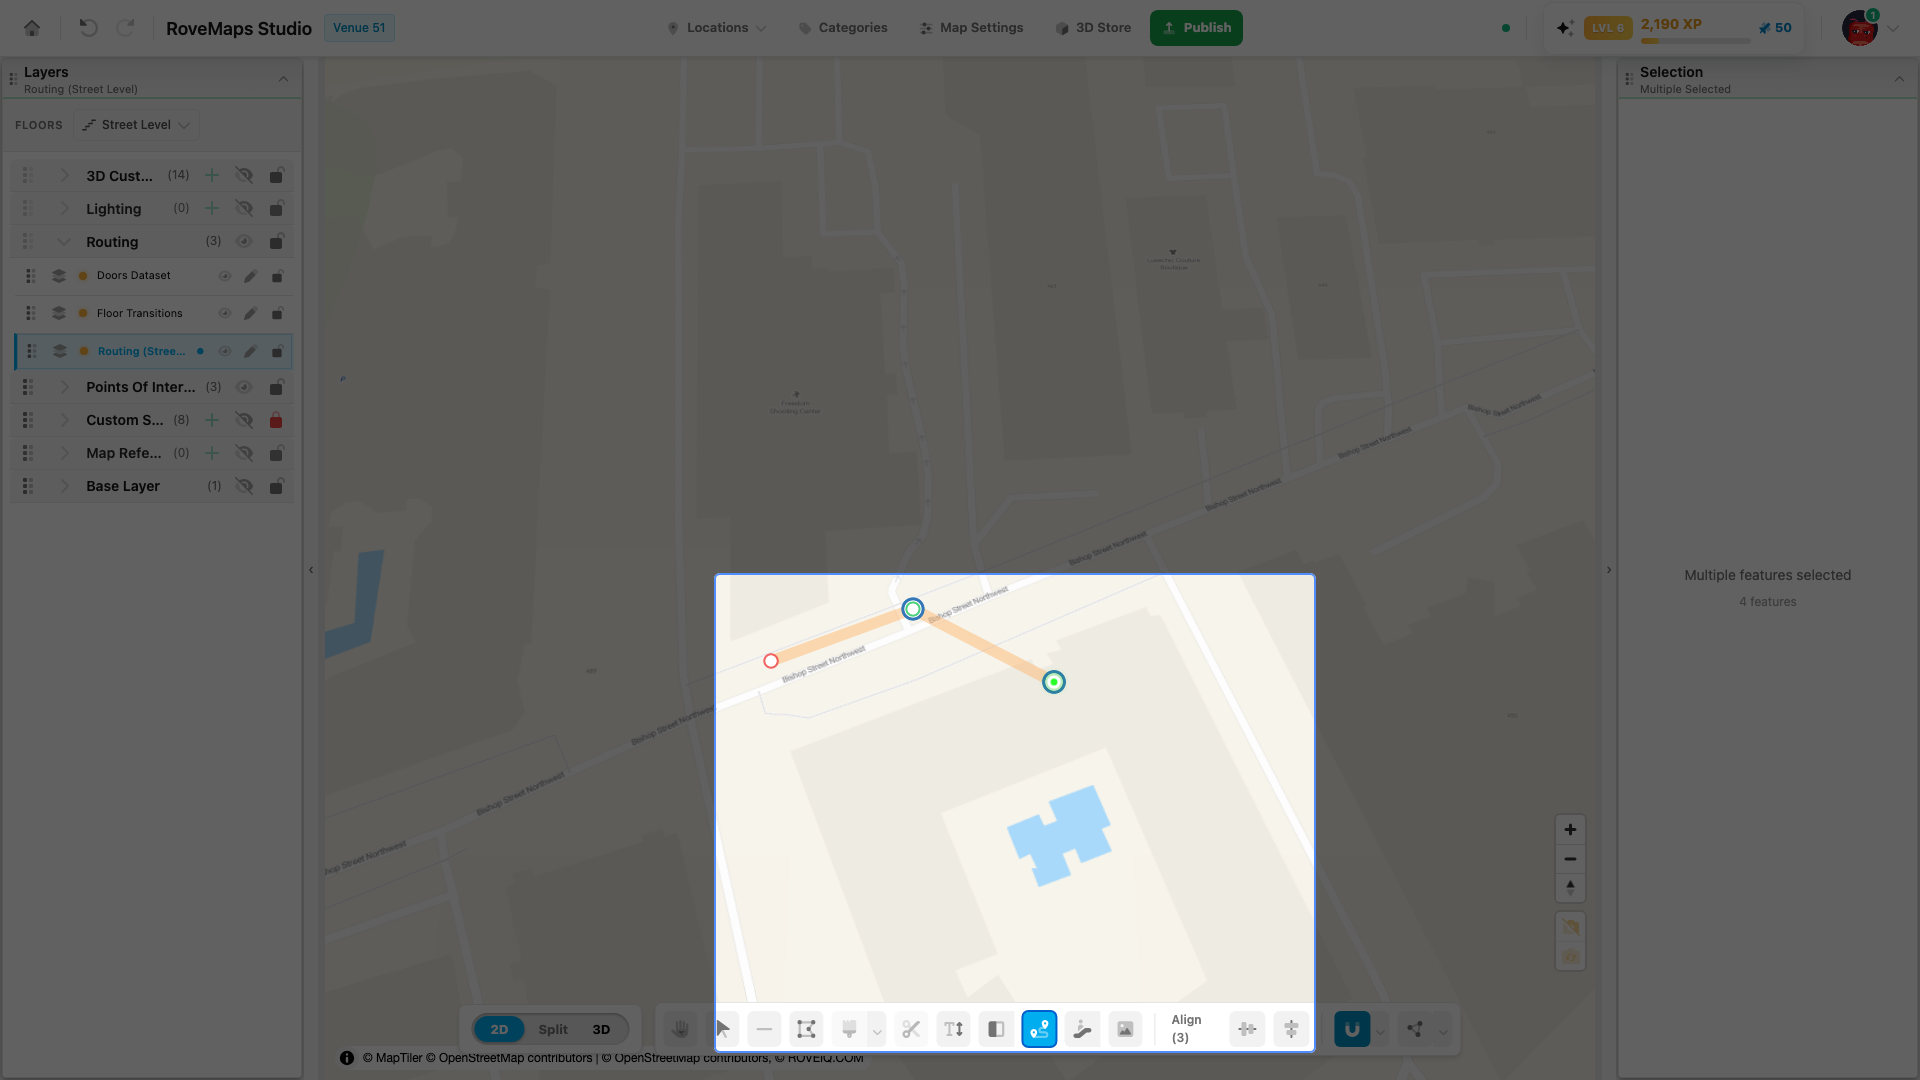Expand the Points Of Inter... group

pos(64,387)
